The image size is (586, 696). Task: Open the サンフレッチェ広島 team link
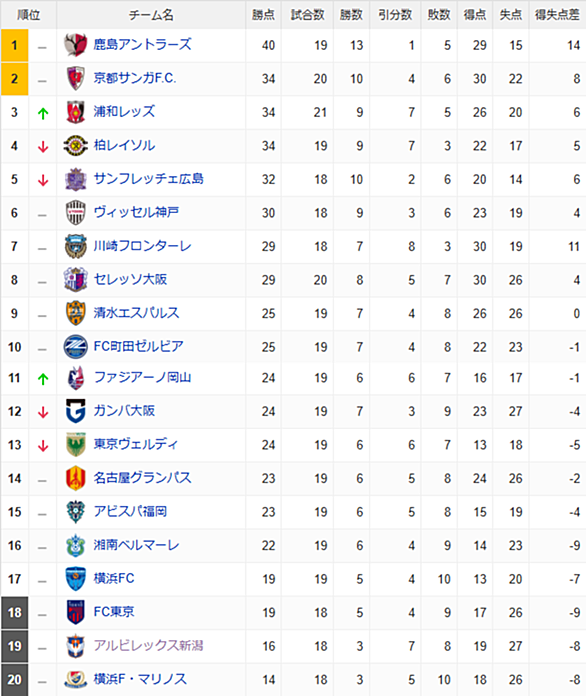(149, 179)
